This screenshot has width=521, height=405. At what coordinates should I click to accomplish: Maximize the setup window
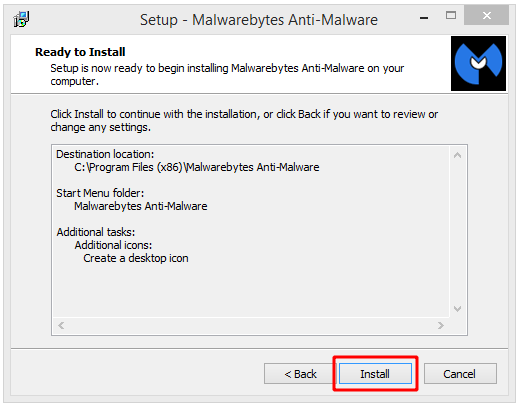pyautogui.click(x=451, y=15)
